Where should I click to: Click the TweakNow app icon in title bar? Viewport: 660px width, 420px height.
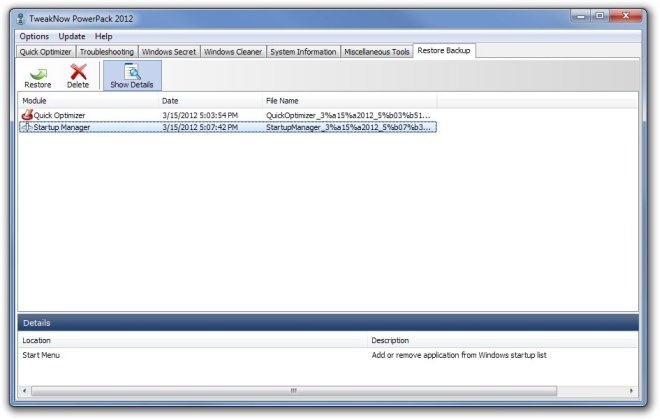tap(20, 19)
